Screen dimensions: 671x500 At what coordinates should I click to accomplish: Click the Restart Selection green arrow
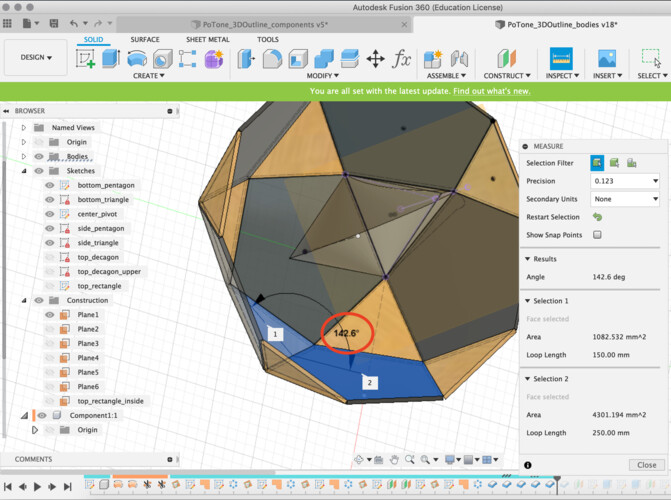(597, 217)
